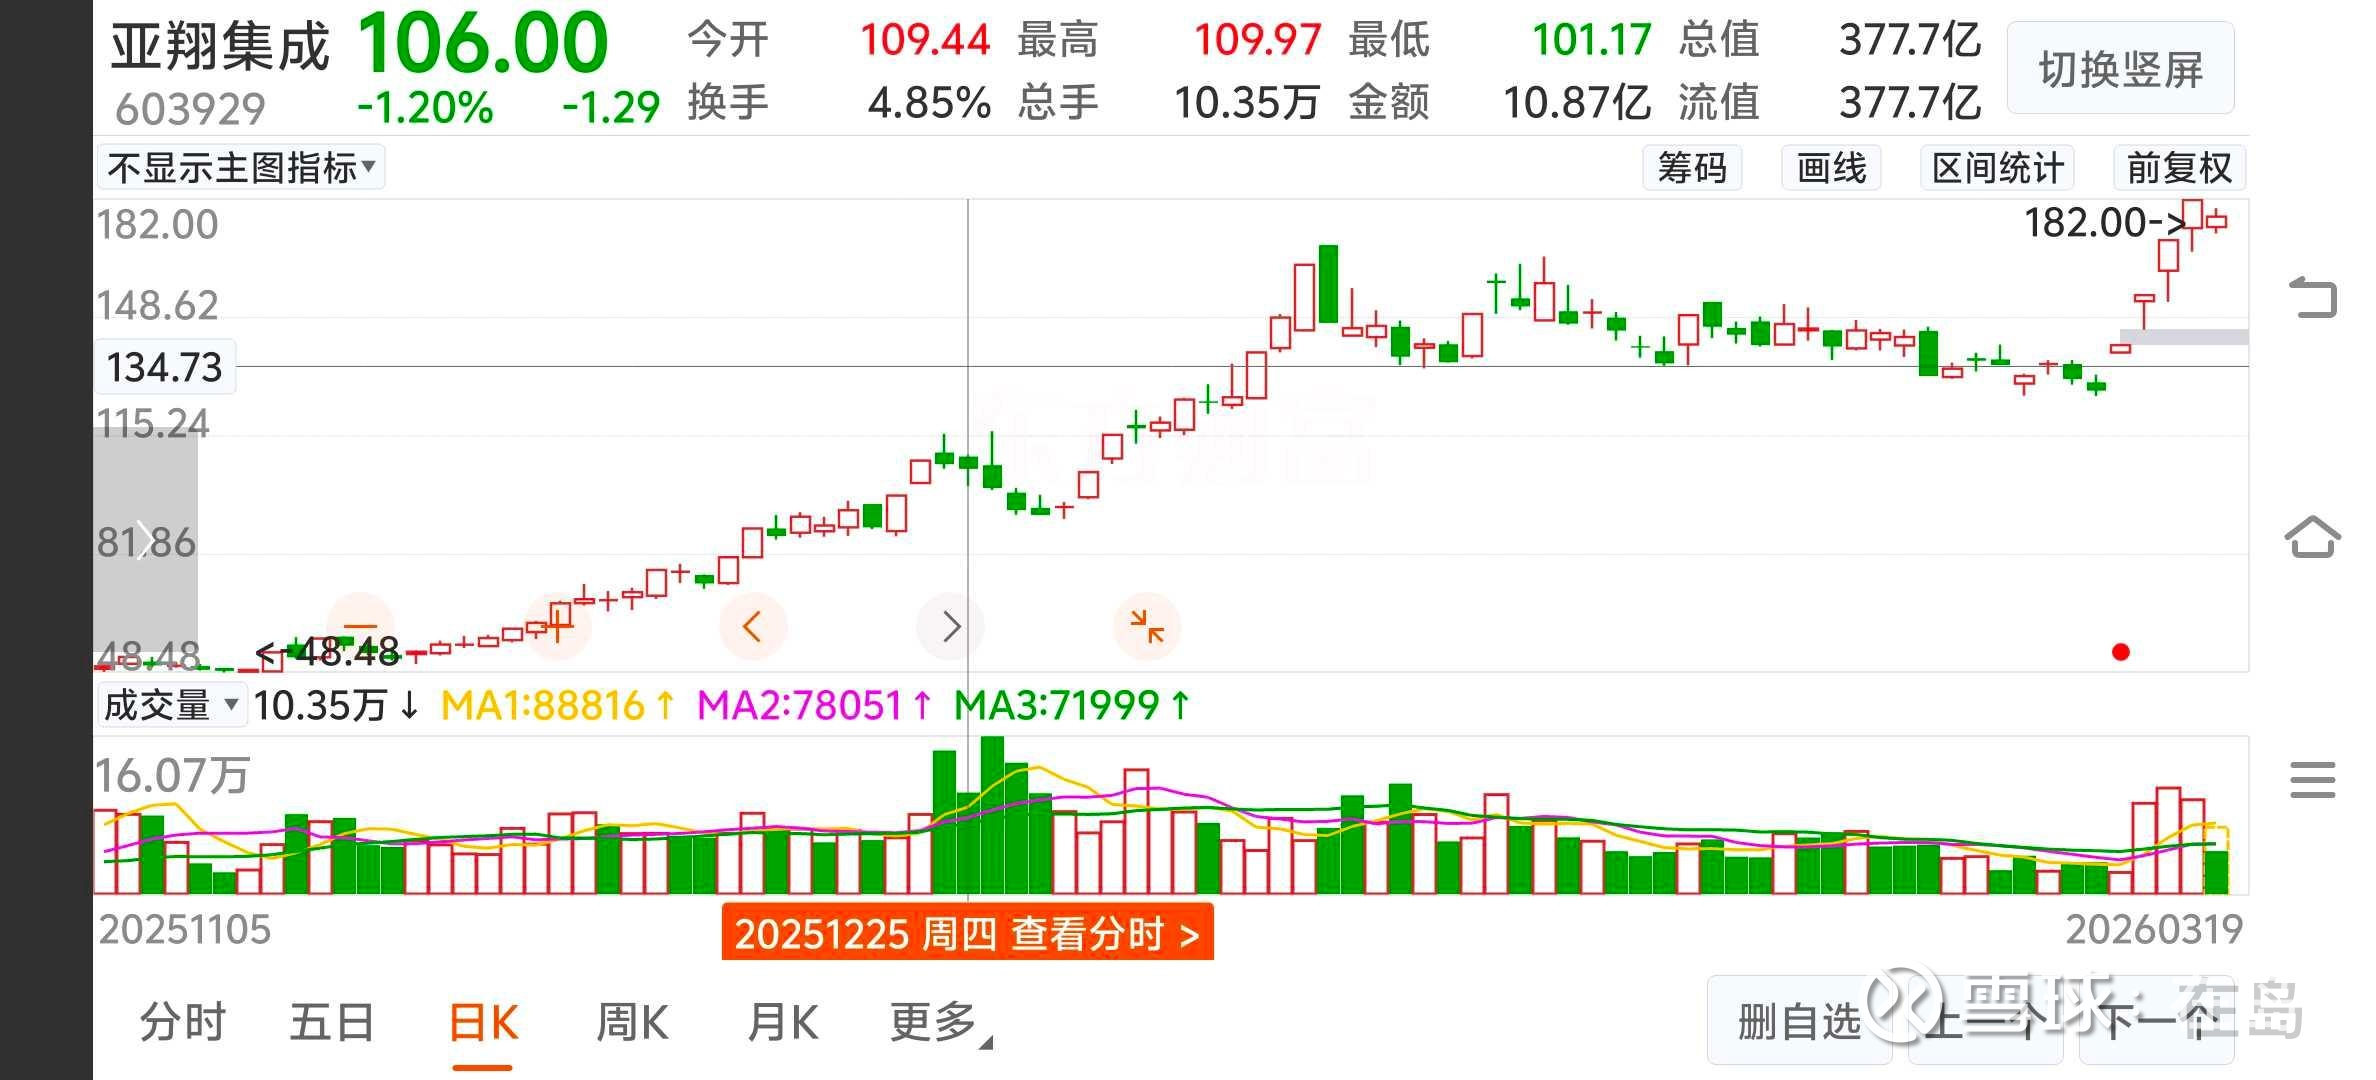Open main chart indicator dropdown
The height and width of the screenshot is (1080, 2376).
[241, 167]
